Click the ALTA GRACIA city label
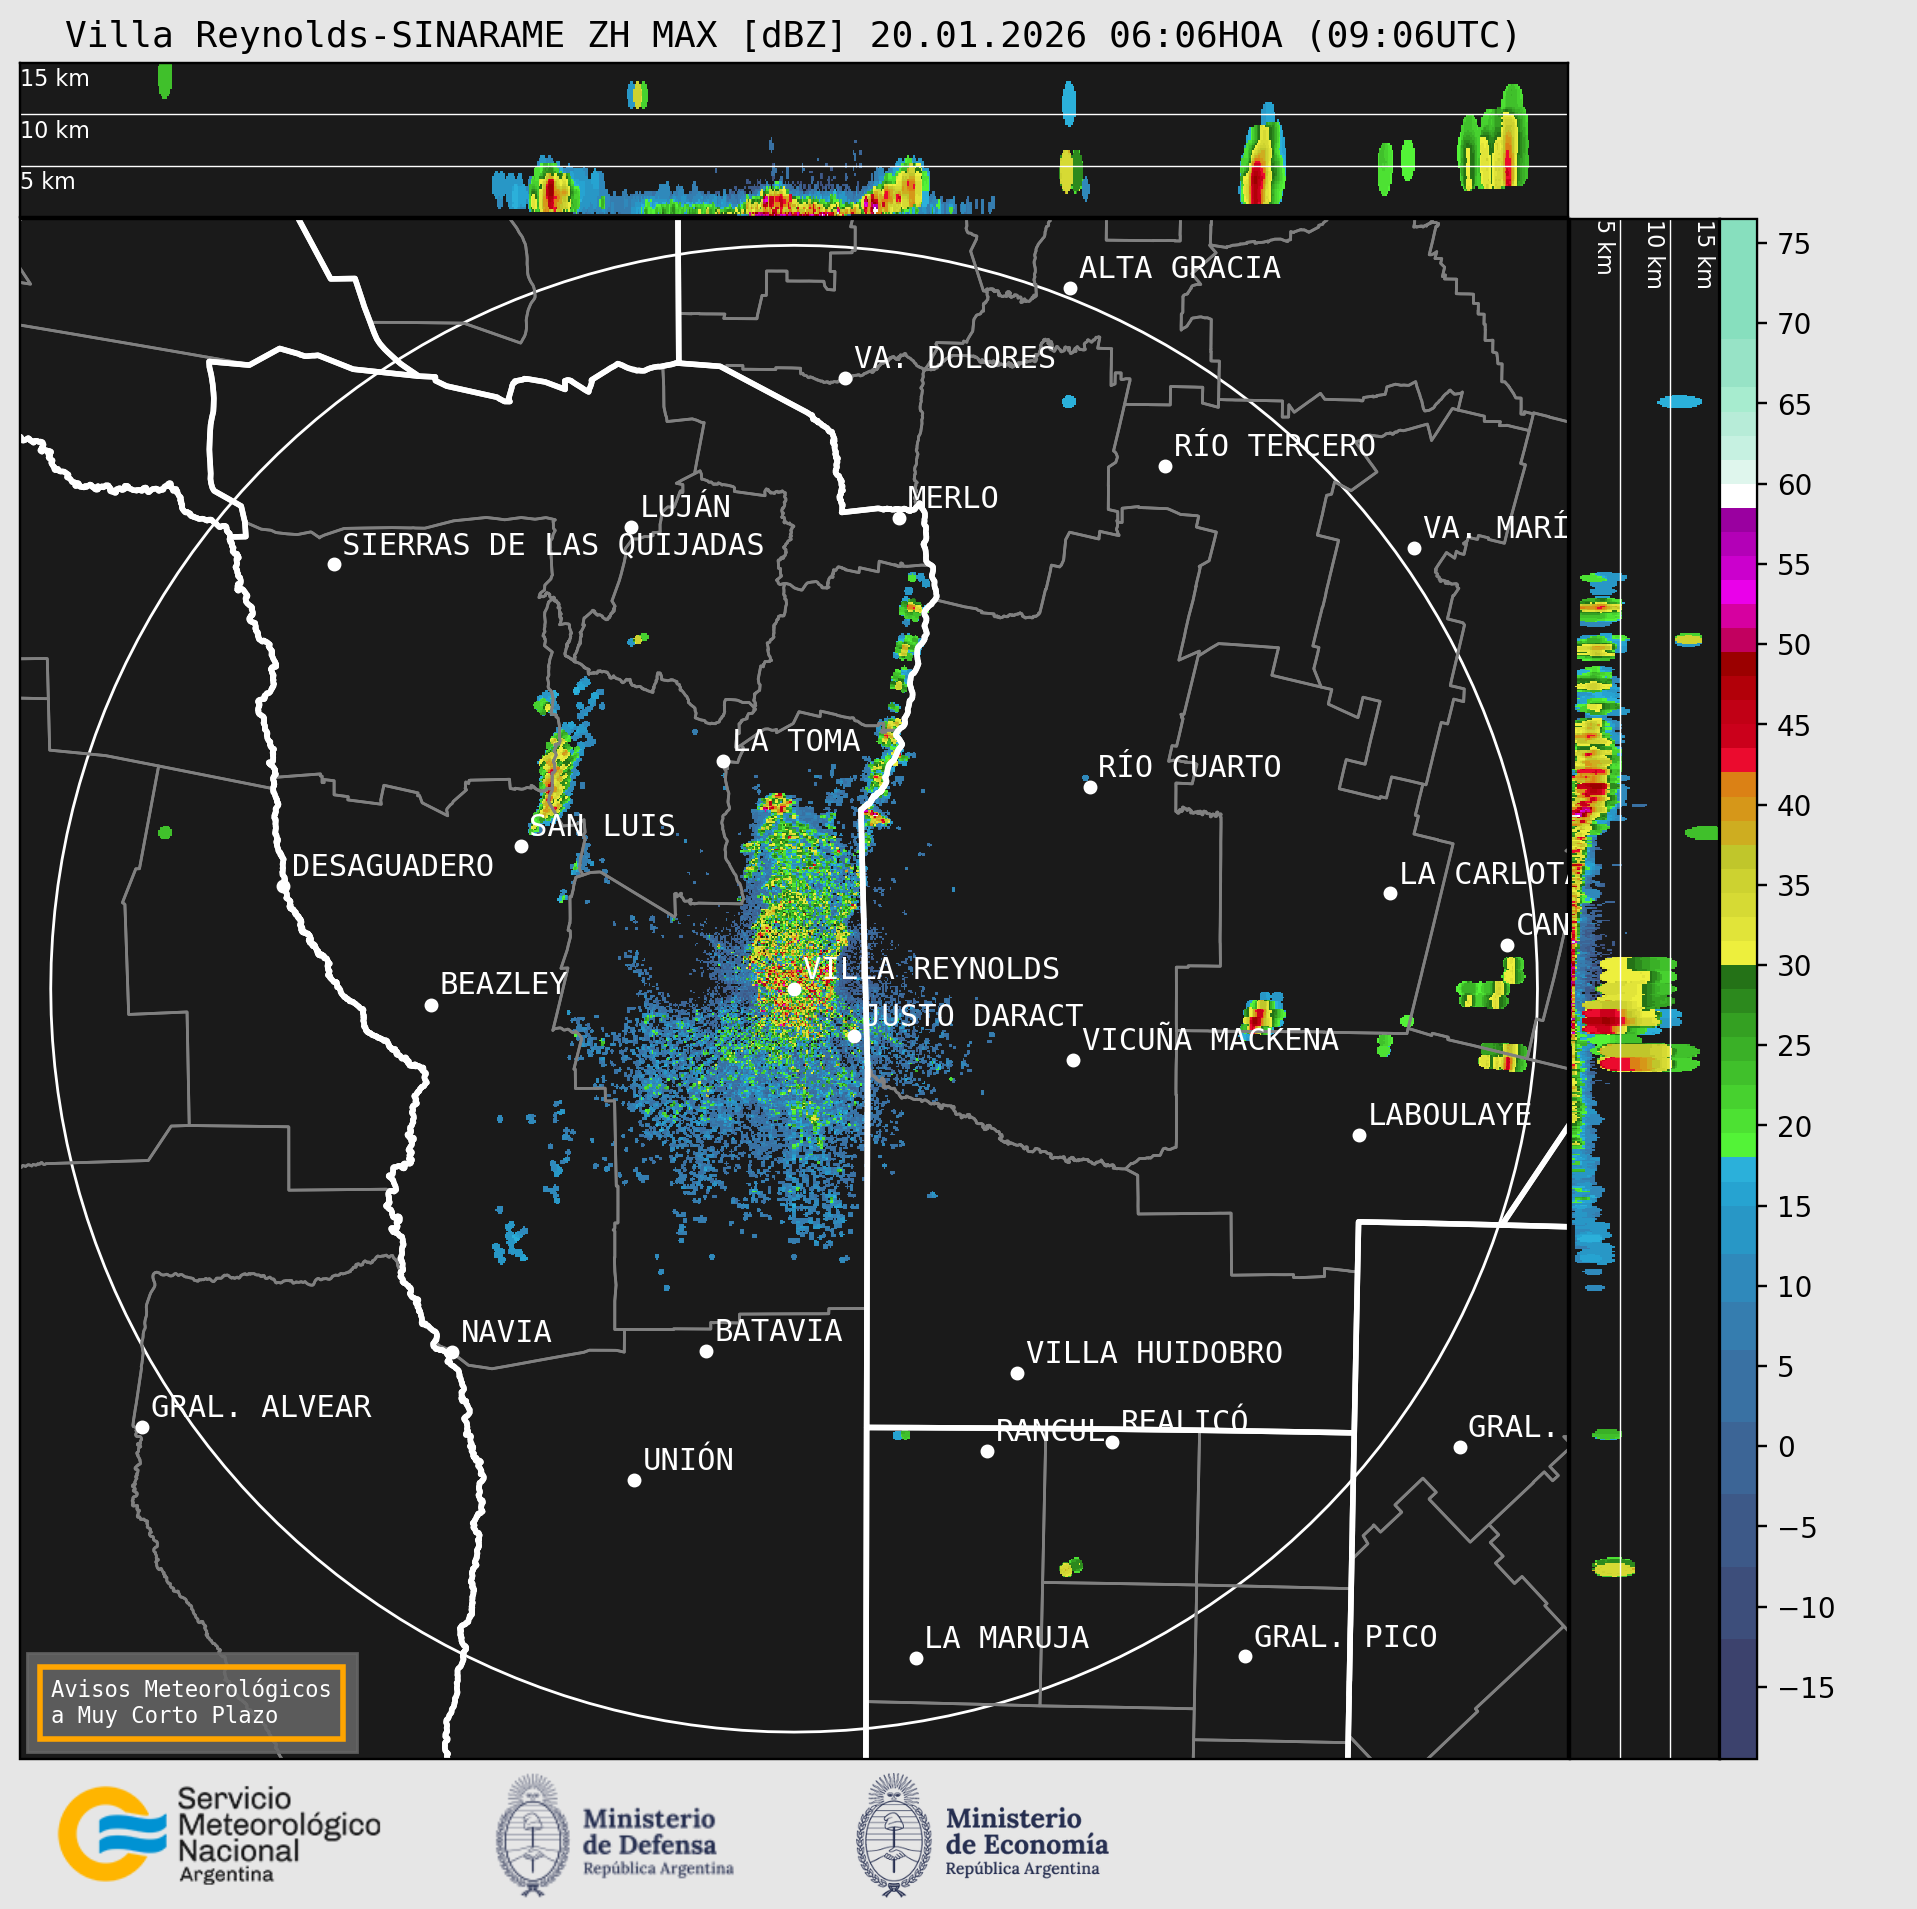1917x1909 pixels. click(1180, 268)
